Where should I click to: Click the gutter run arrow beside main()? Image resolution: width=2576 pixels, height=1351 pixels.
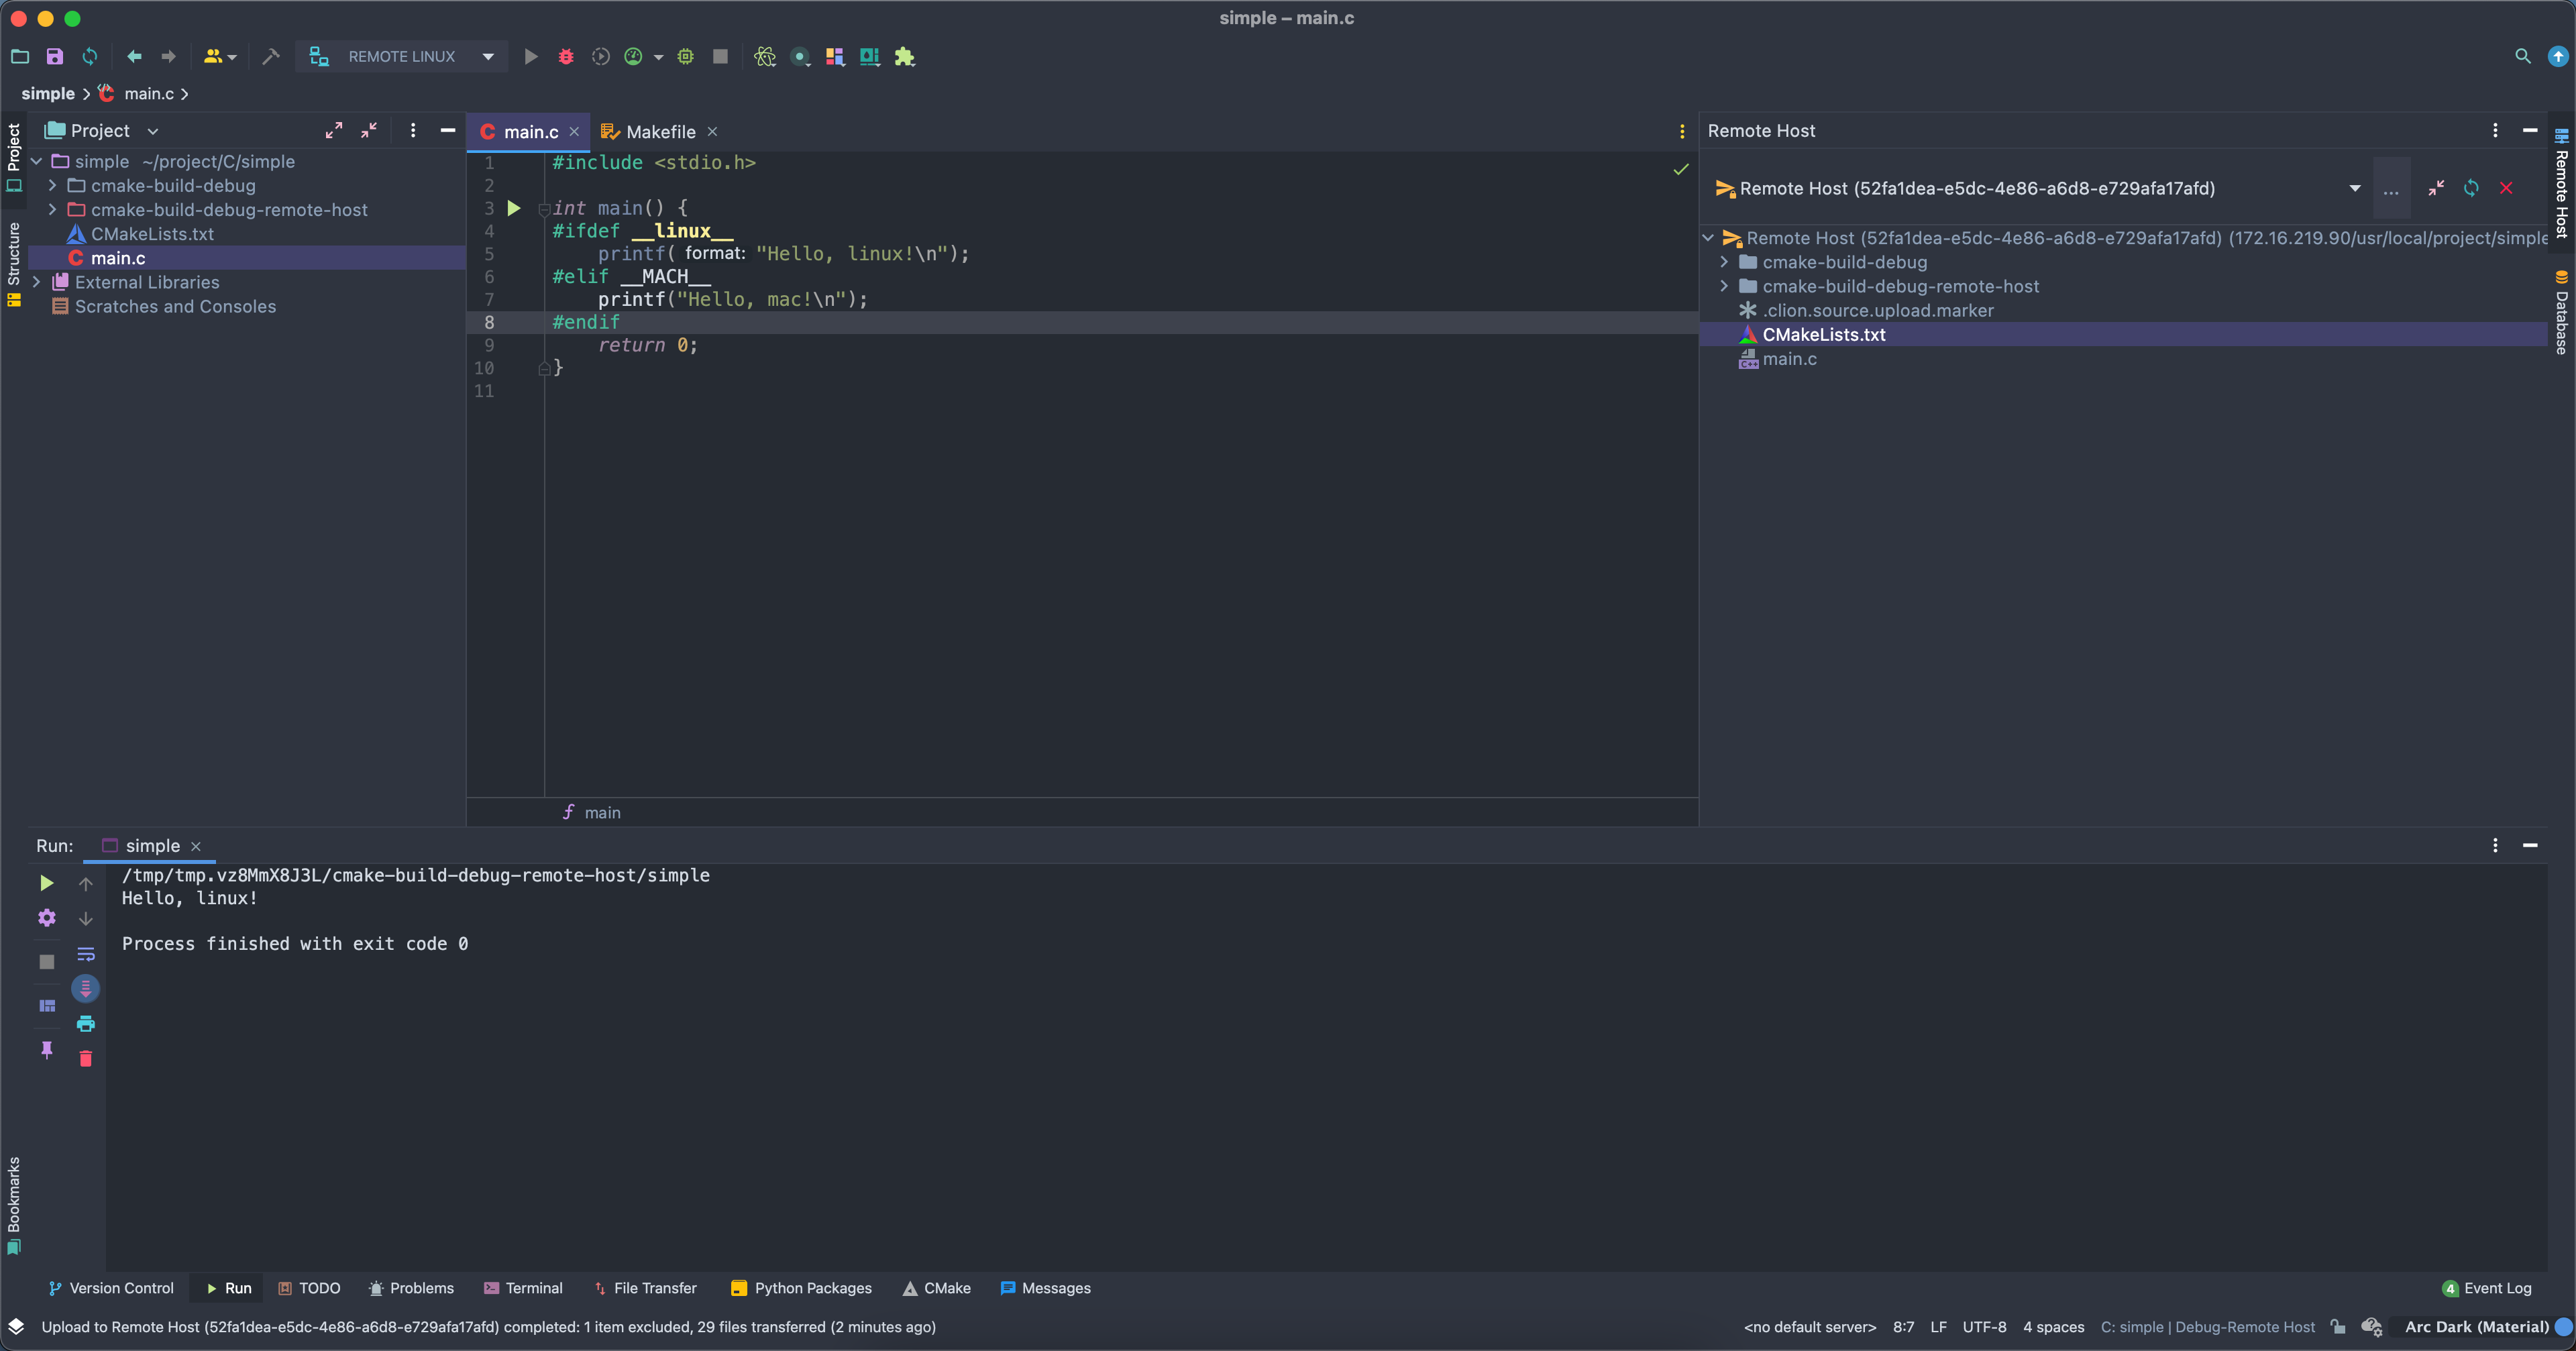[513, 208]
